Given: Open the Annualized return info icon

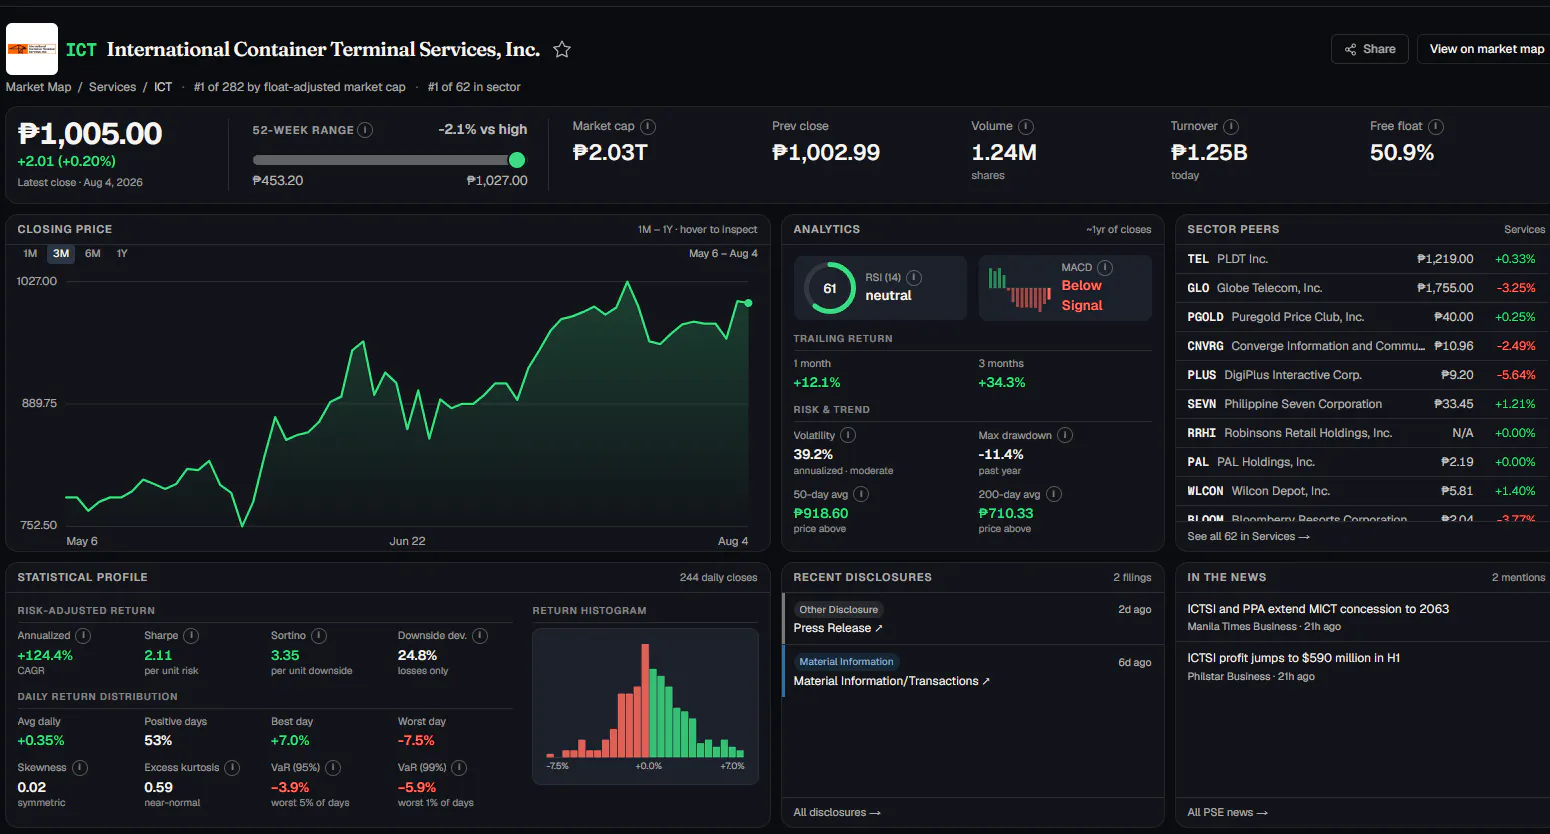Looking at the screenshot, I should click(83, 635).
